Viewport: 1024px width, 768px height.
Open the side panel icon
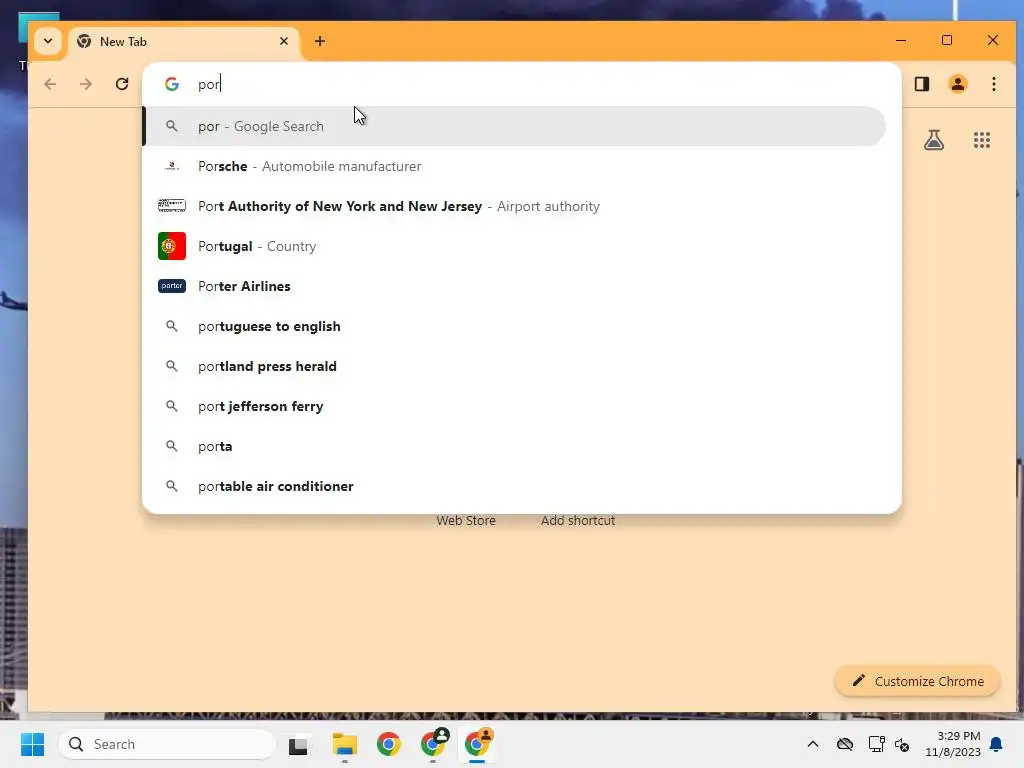pos(922,84)
